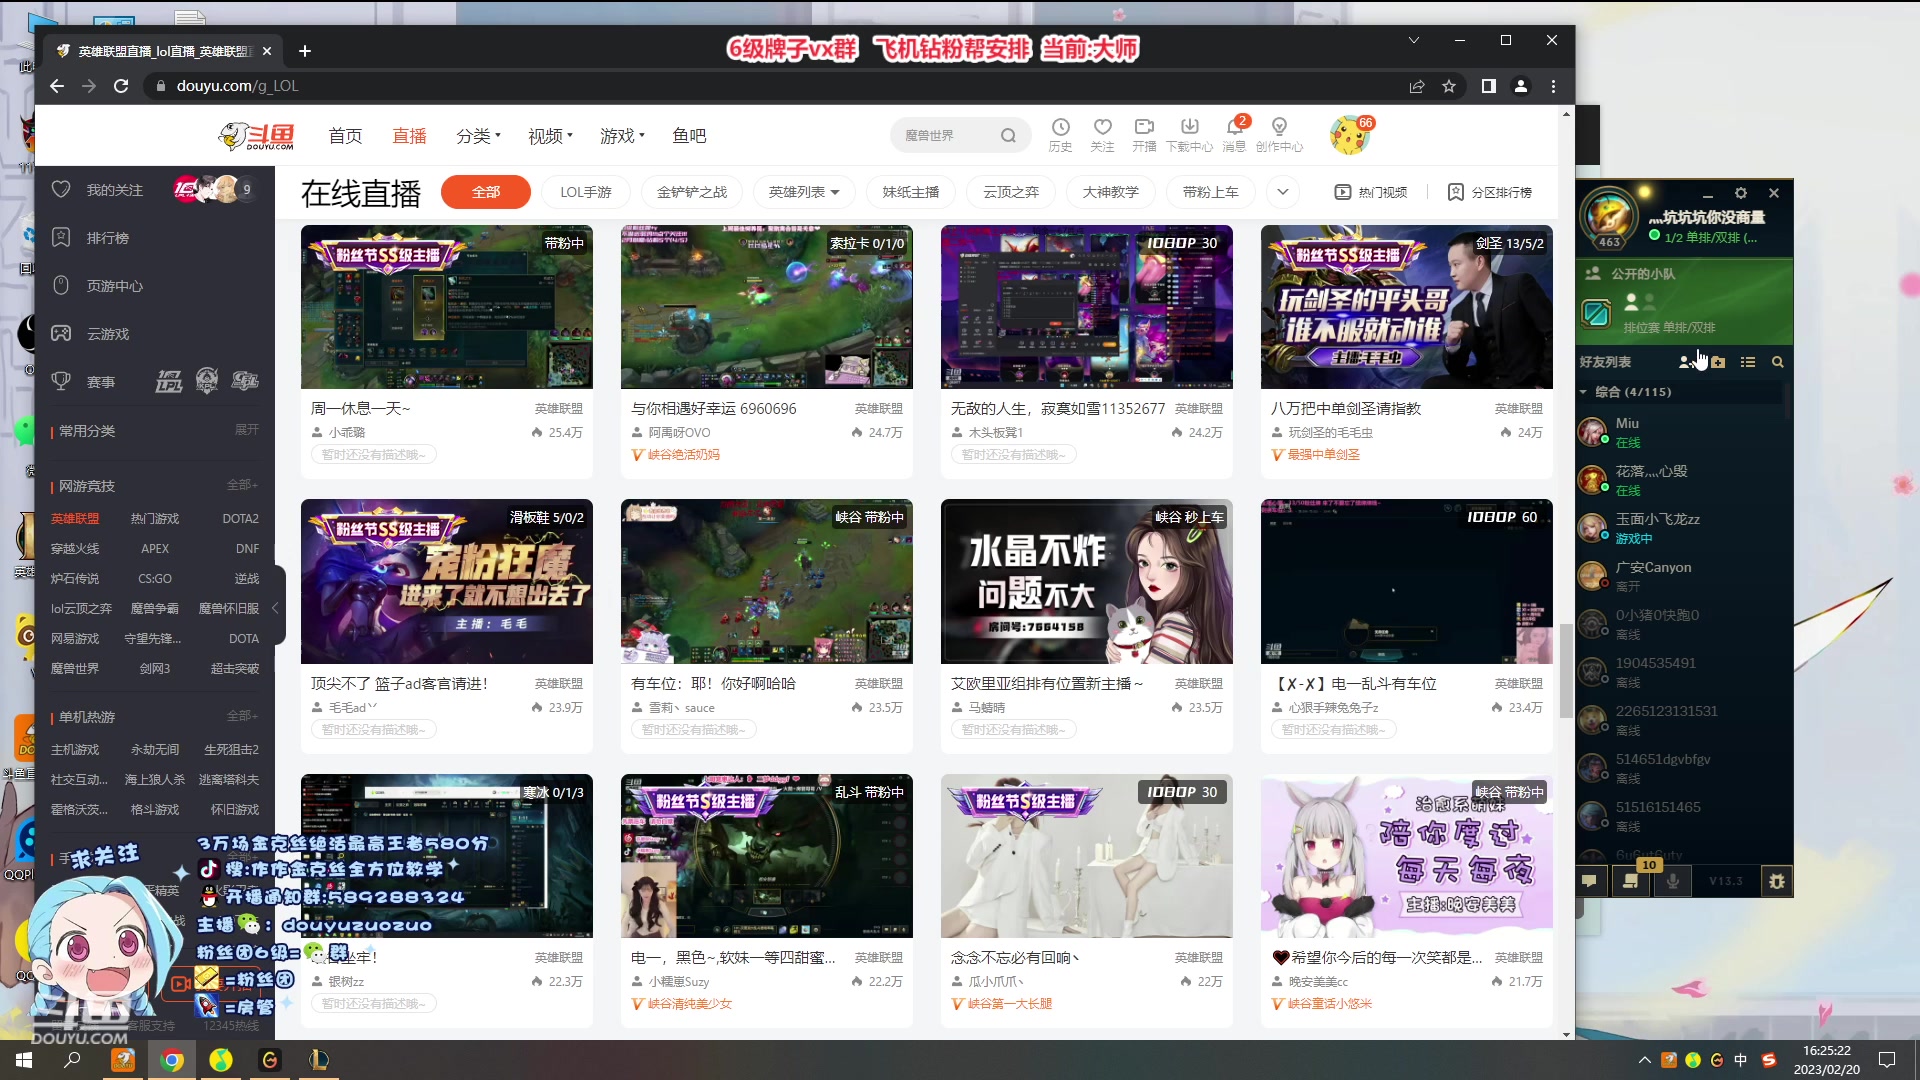This screenshot has width=1920, height=1080.
Task: Click the Douyu logo
Action: (257, 136)
